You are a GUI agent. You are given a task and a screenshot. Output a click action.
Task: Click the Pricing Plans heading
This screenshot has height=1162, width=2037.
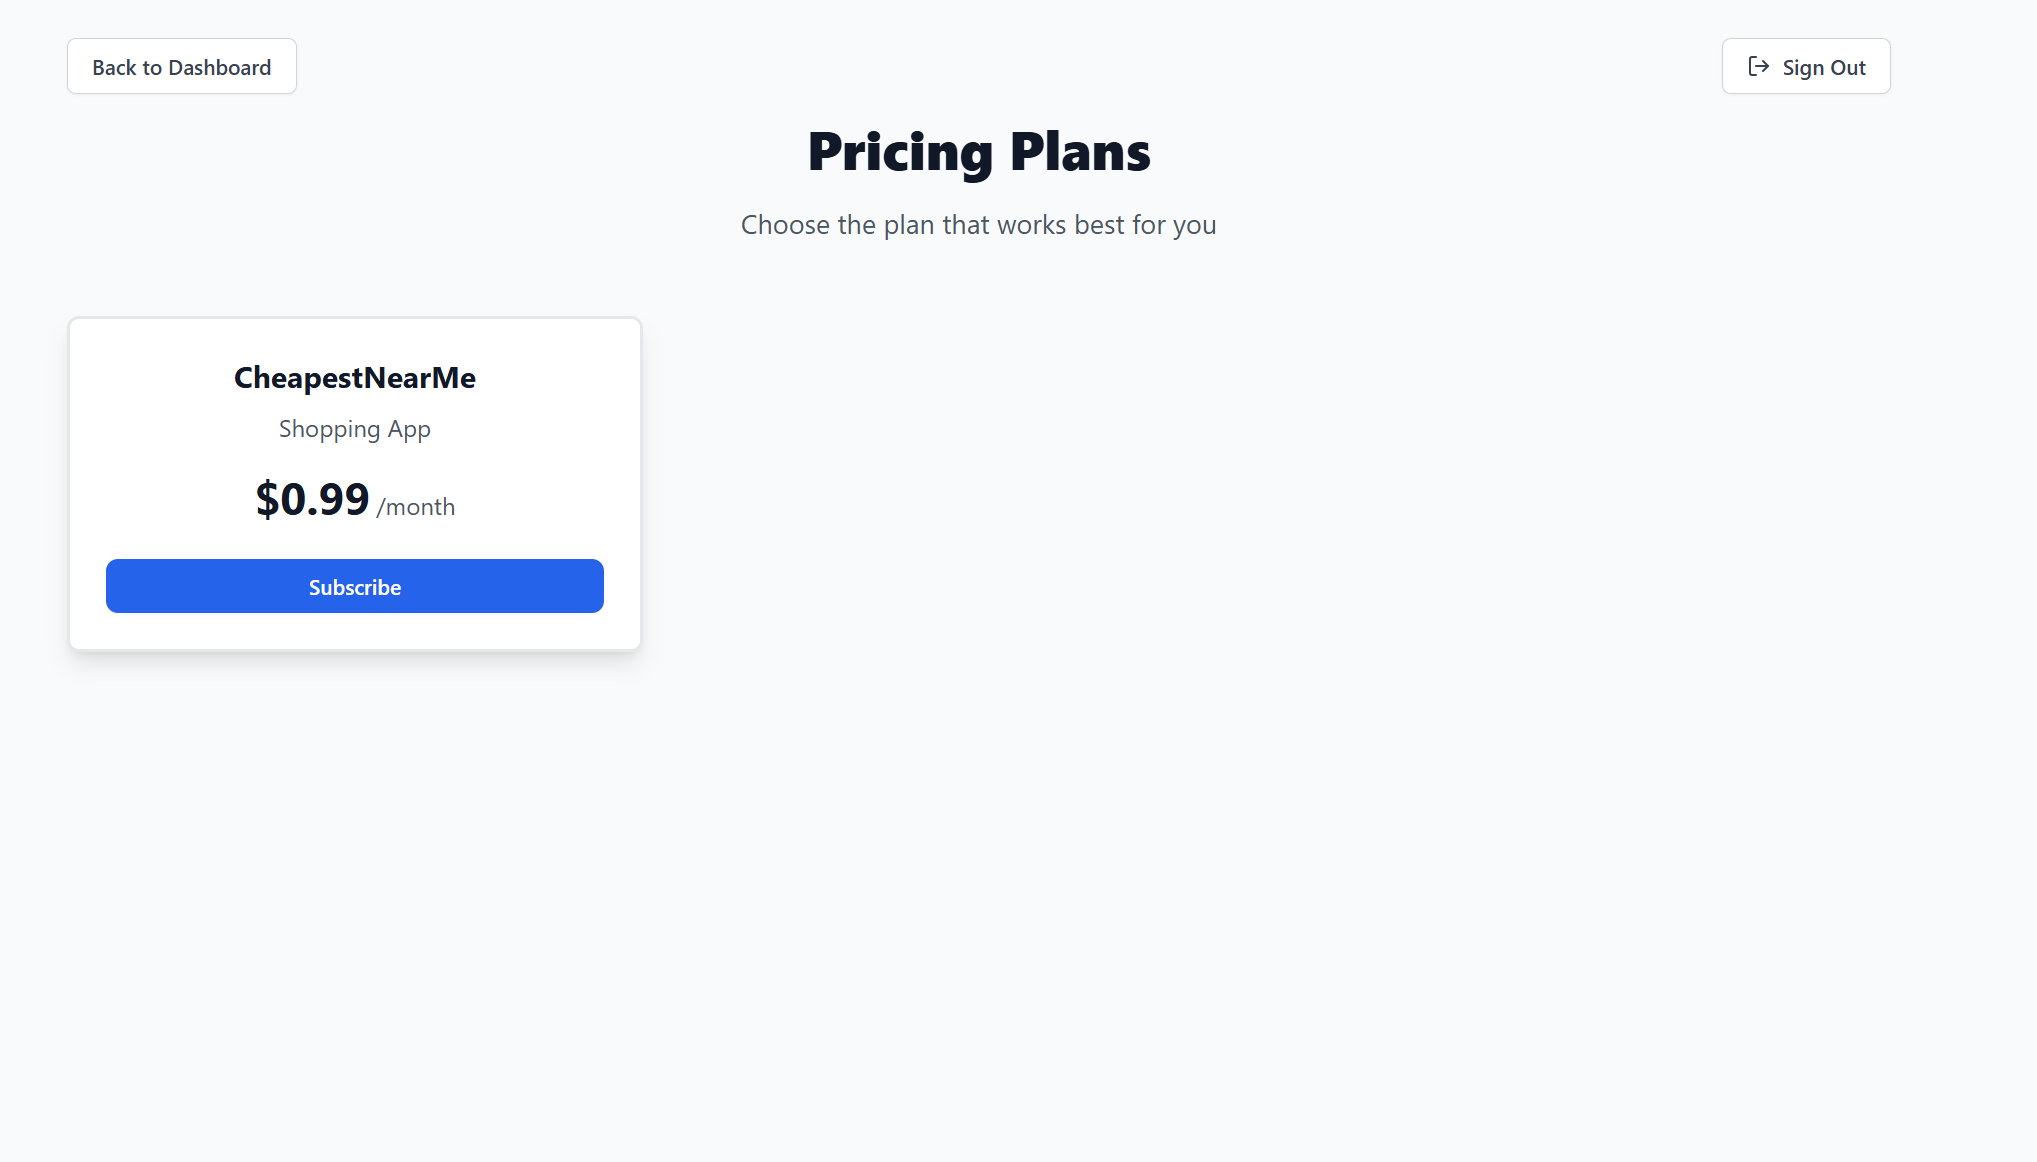(x=978, y=152)
